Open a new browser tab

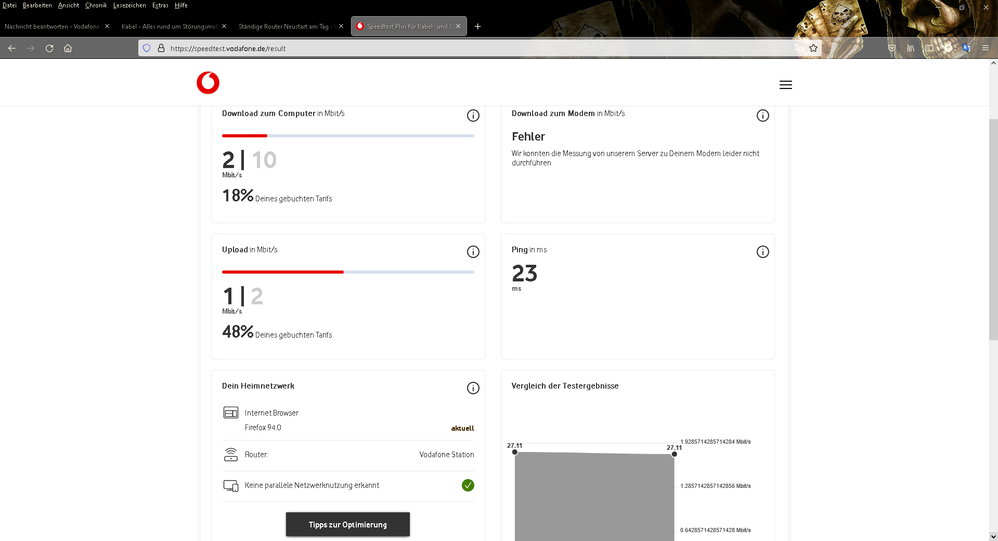[477, 26]
